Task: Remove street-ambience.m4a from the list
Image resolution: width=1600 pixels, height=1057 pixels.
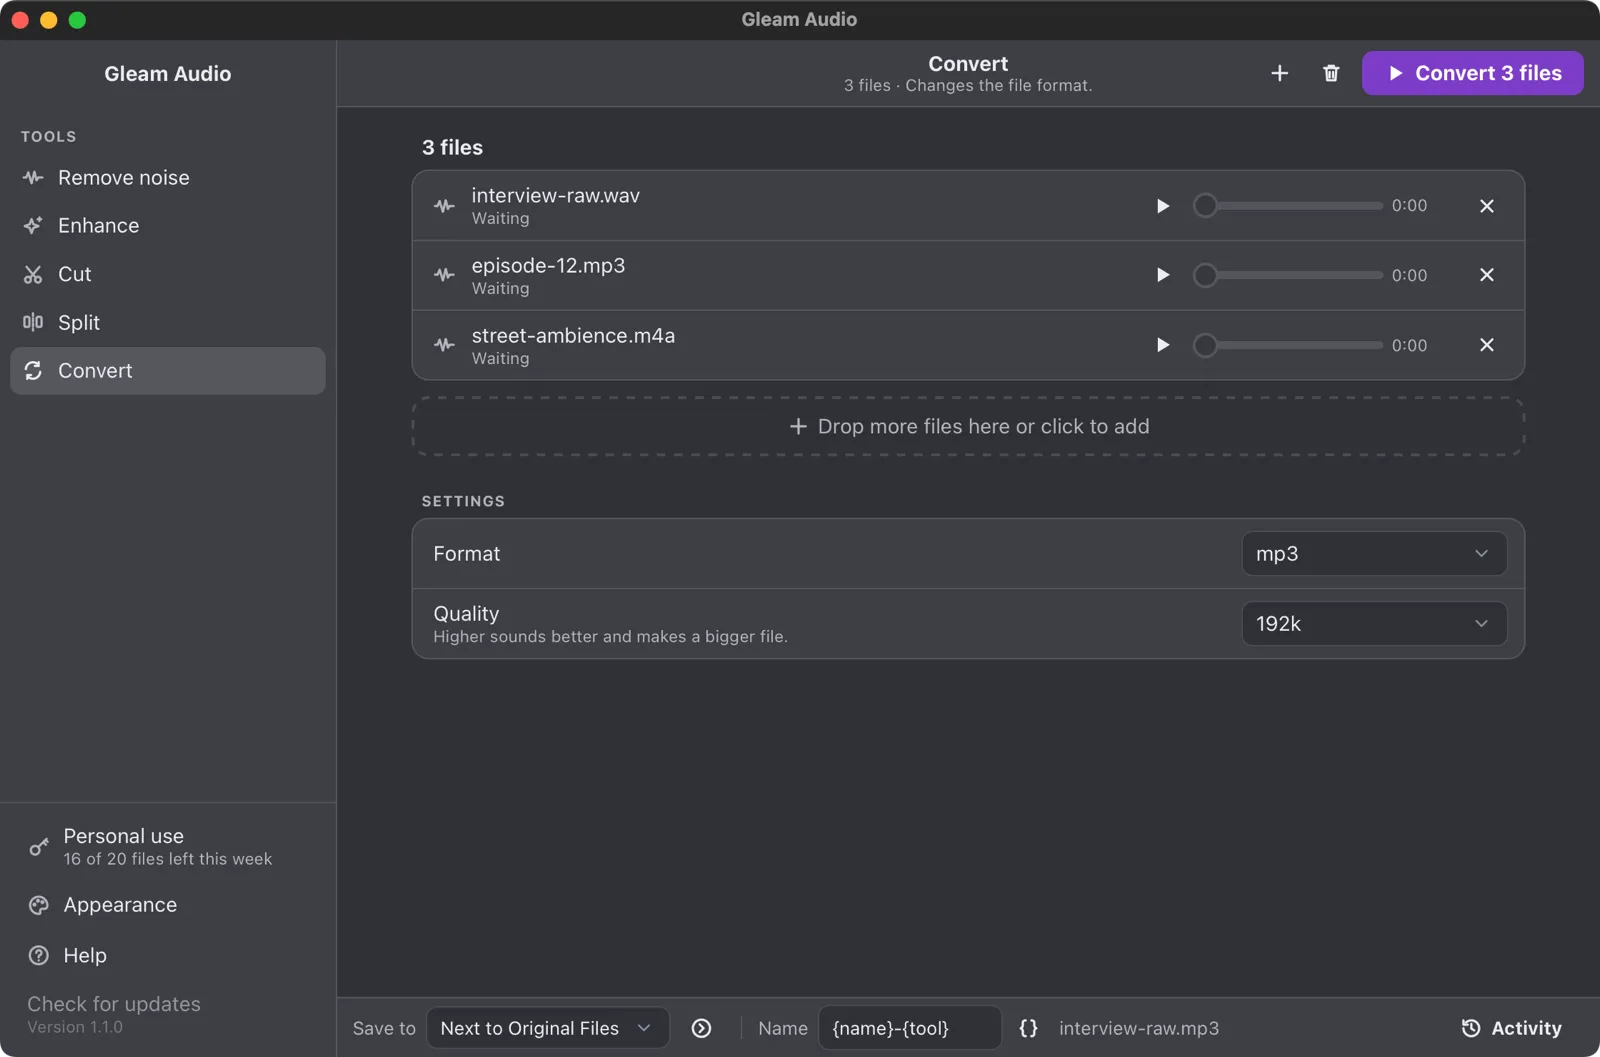Action: click(x=1487, y=345)
